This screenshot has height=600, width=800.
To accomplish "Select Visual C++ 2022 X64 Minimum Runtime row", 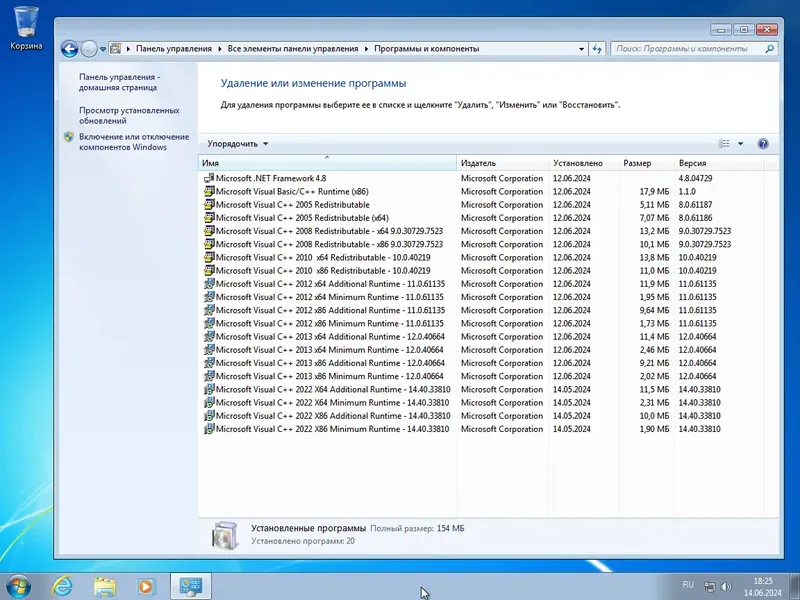I will coord(482,403).
